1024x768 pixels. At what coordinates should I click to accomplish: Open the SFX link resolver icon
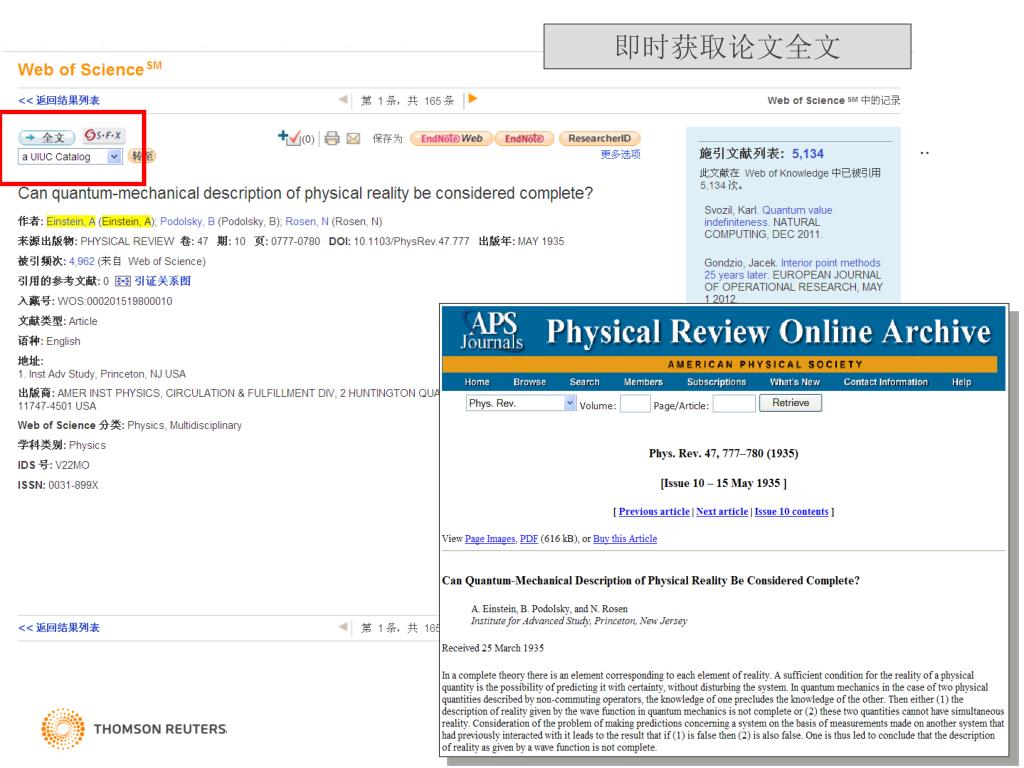[x=103, y=136]
